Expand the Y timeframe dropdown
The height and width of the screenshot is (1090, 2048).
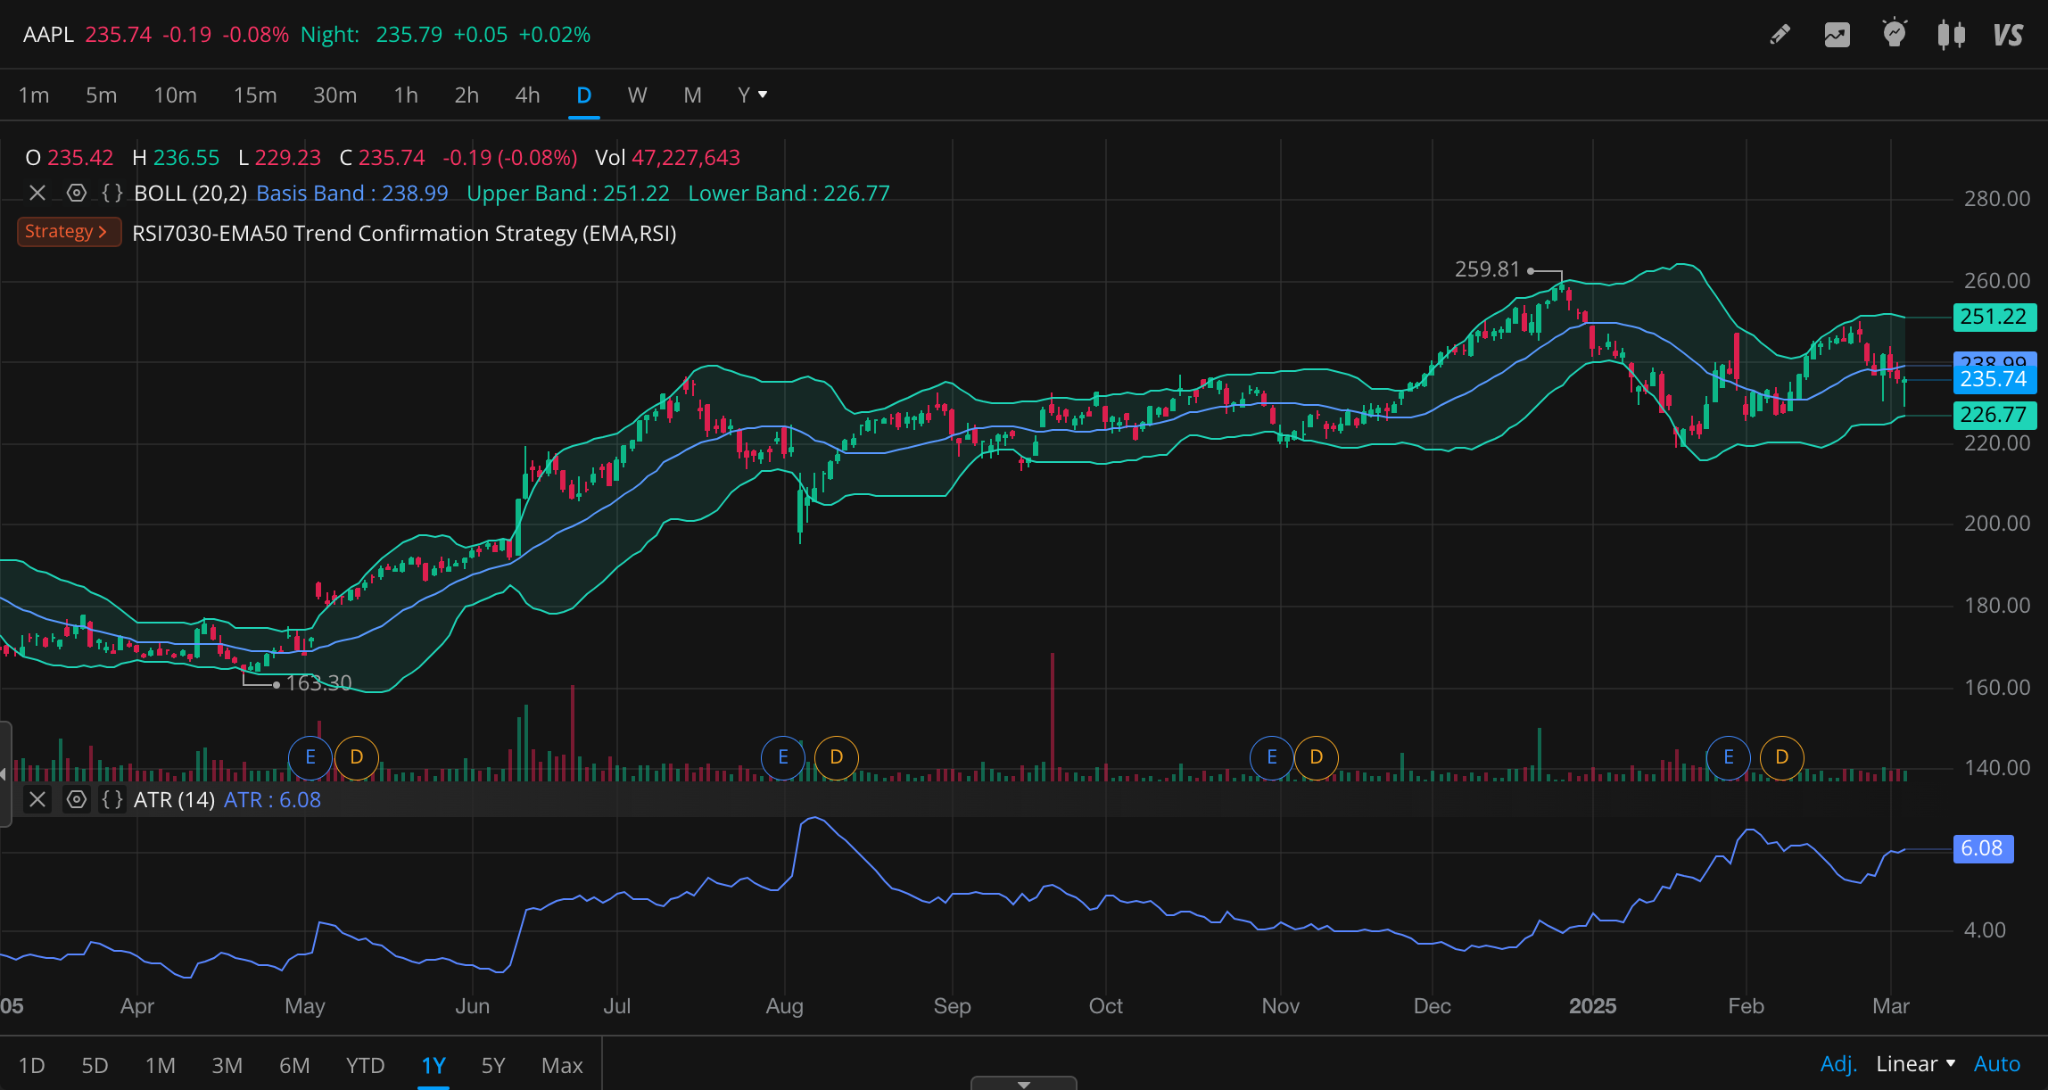(x=752, y=95)
